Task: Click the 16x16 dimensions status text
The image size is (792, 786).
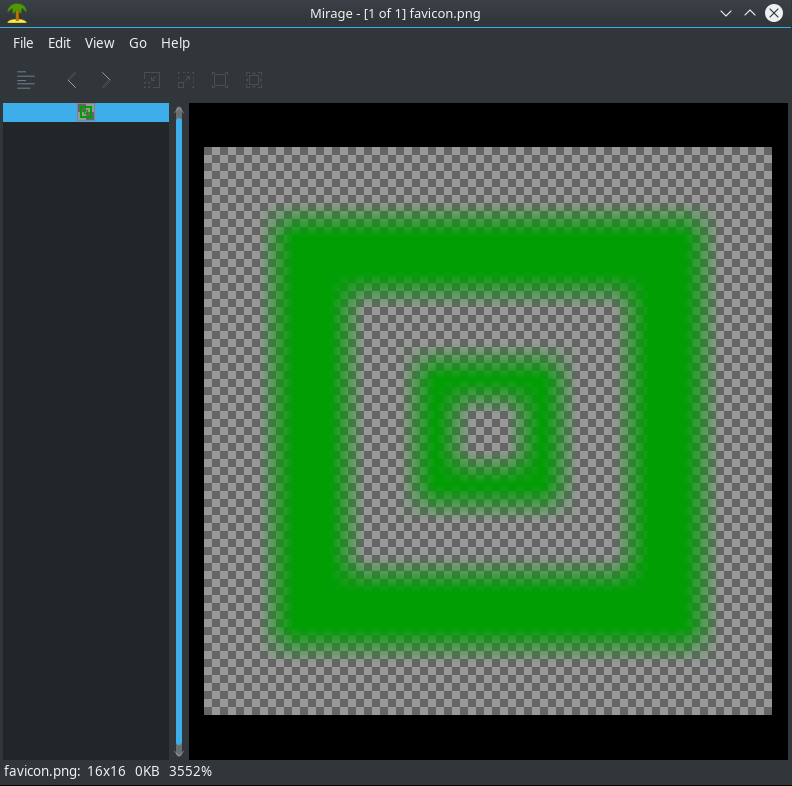Action: 106,771
